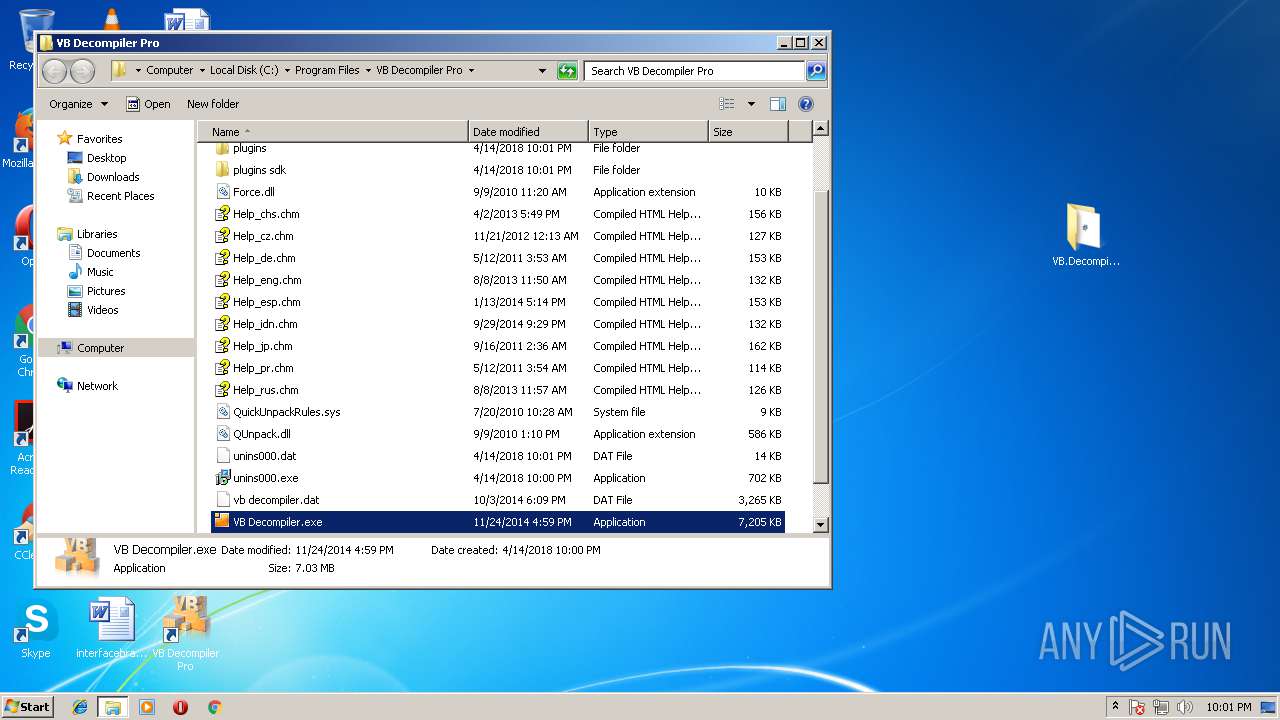Select Documents library
This screenshot has height=720, width=1280.
coord(104,253)
